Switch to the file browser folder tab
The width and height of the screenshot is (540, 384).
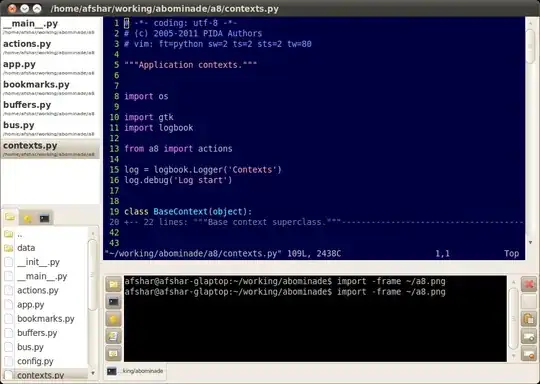(10, 217)
